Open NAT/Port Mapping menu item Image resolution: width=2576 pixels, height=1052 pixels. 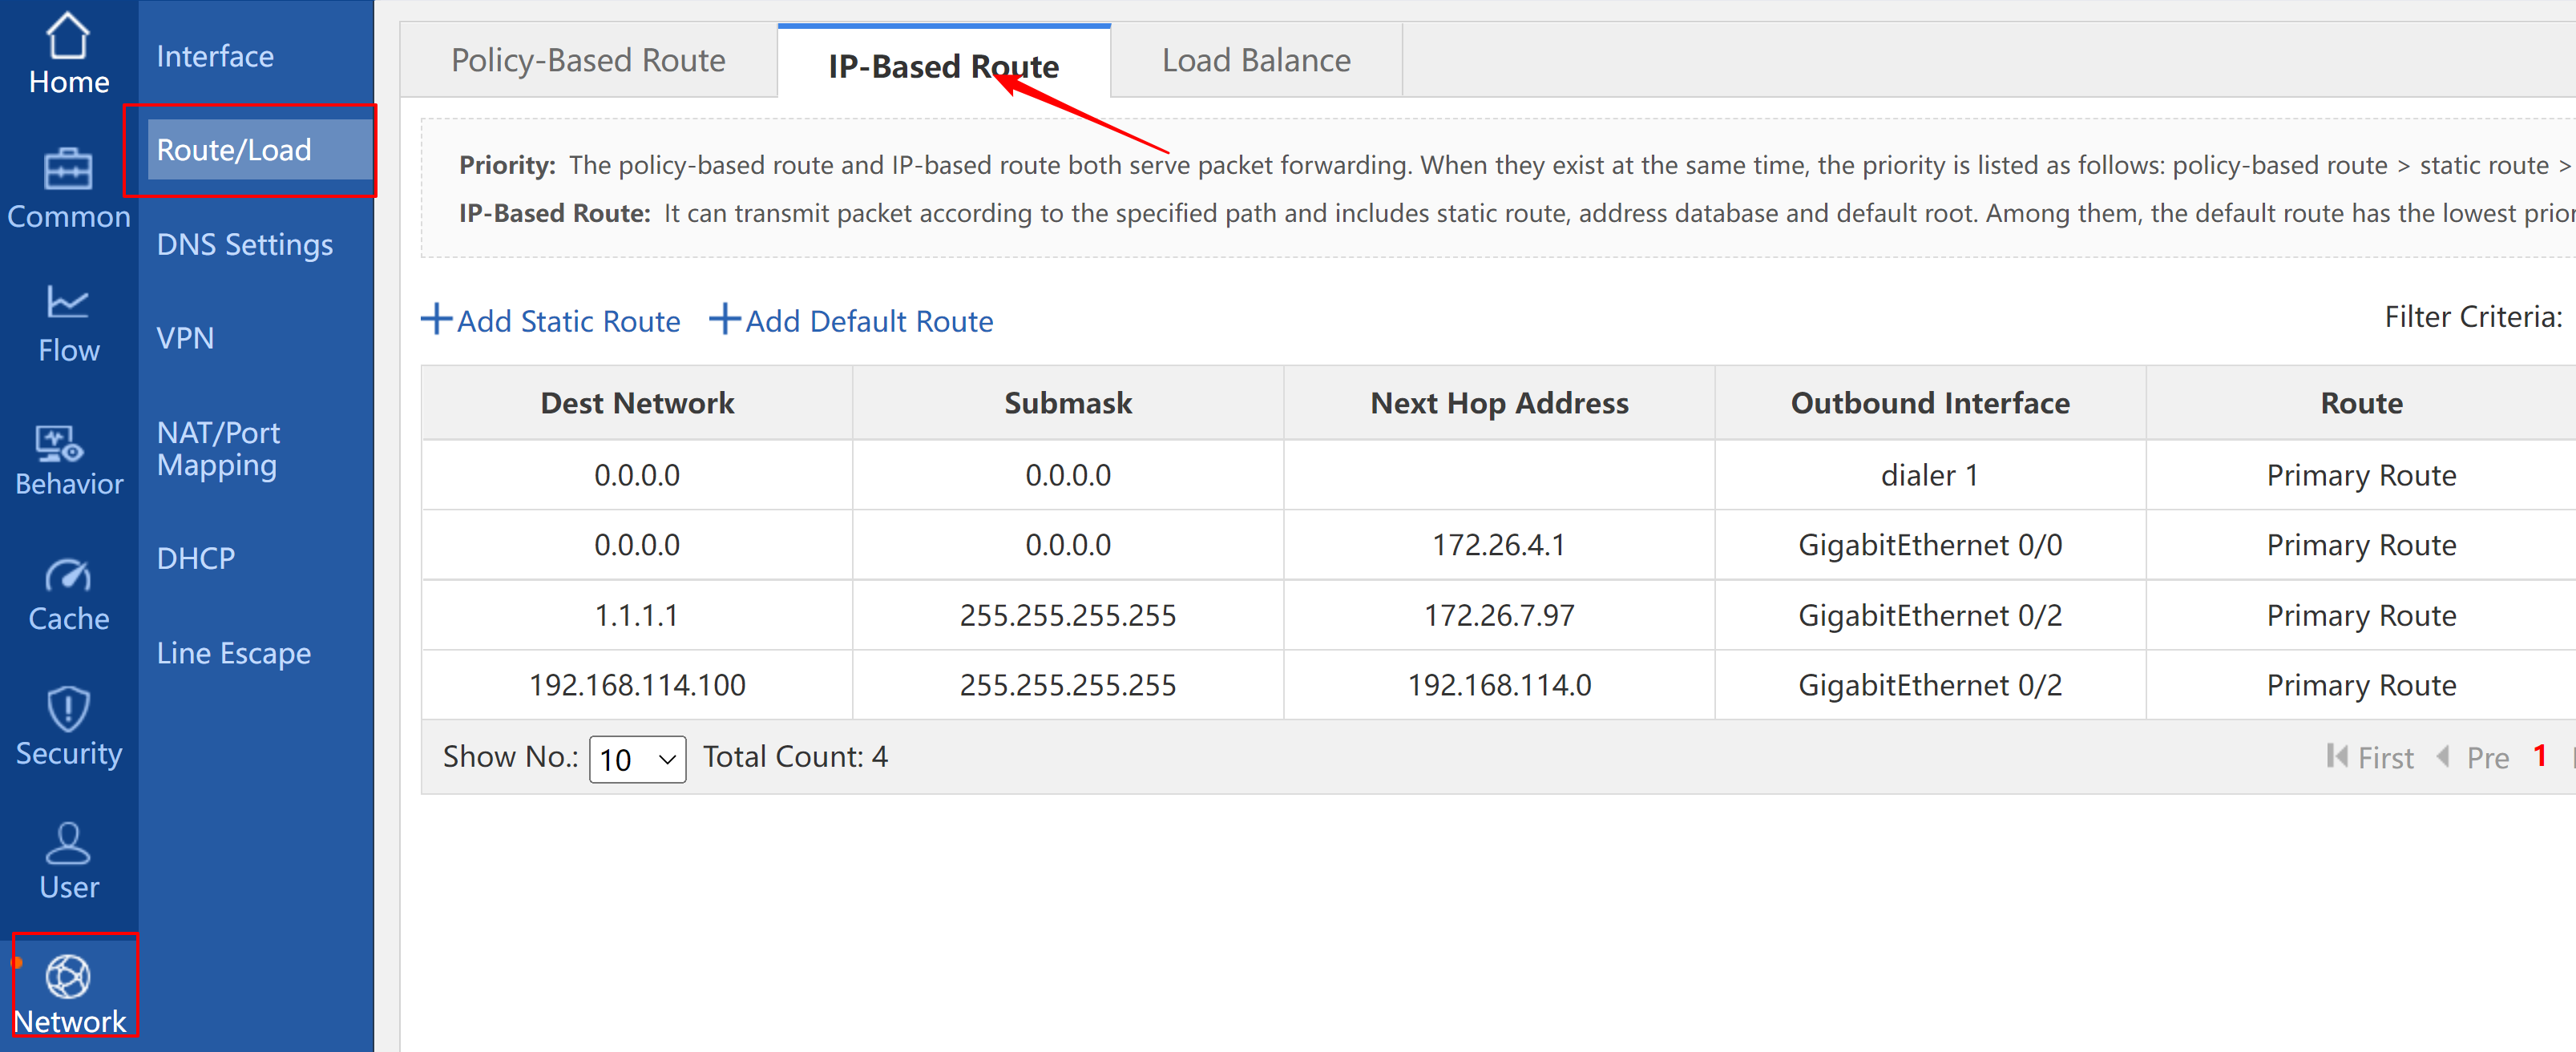[218, 449]
